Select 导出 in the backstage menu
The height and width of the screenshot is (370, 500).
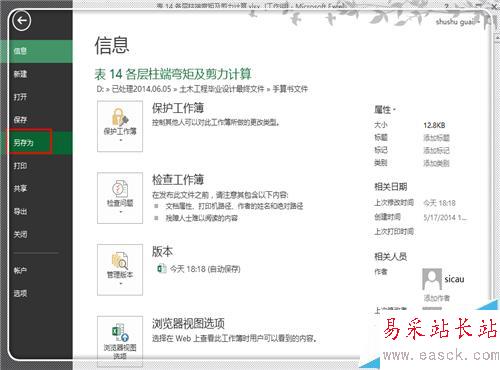tap(36, 211)
